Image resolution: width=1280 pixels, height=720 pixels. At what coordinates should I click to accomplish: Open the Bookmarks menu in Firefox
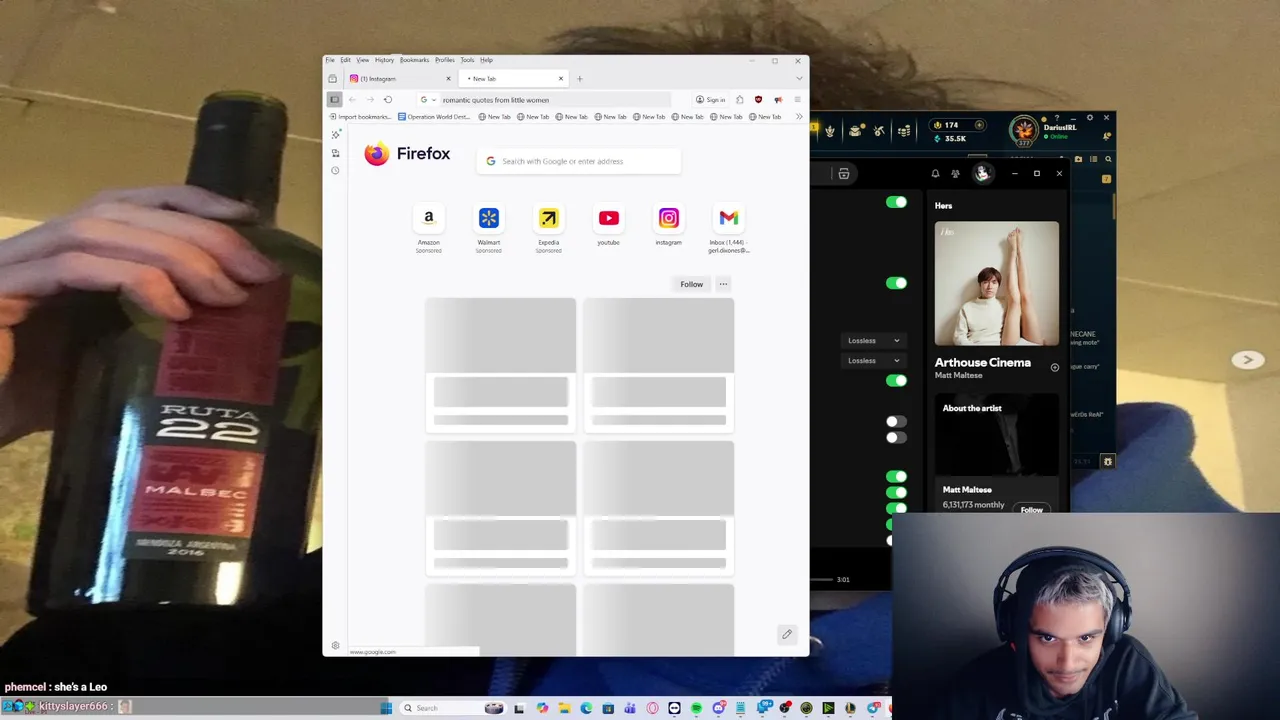point(414,60)
